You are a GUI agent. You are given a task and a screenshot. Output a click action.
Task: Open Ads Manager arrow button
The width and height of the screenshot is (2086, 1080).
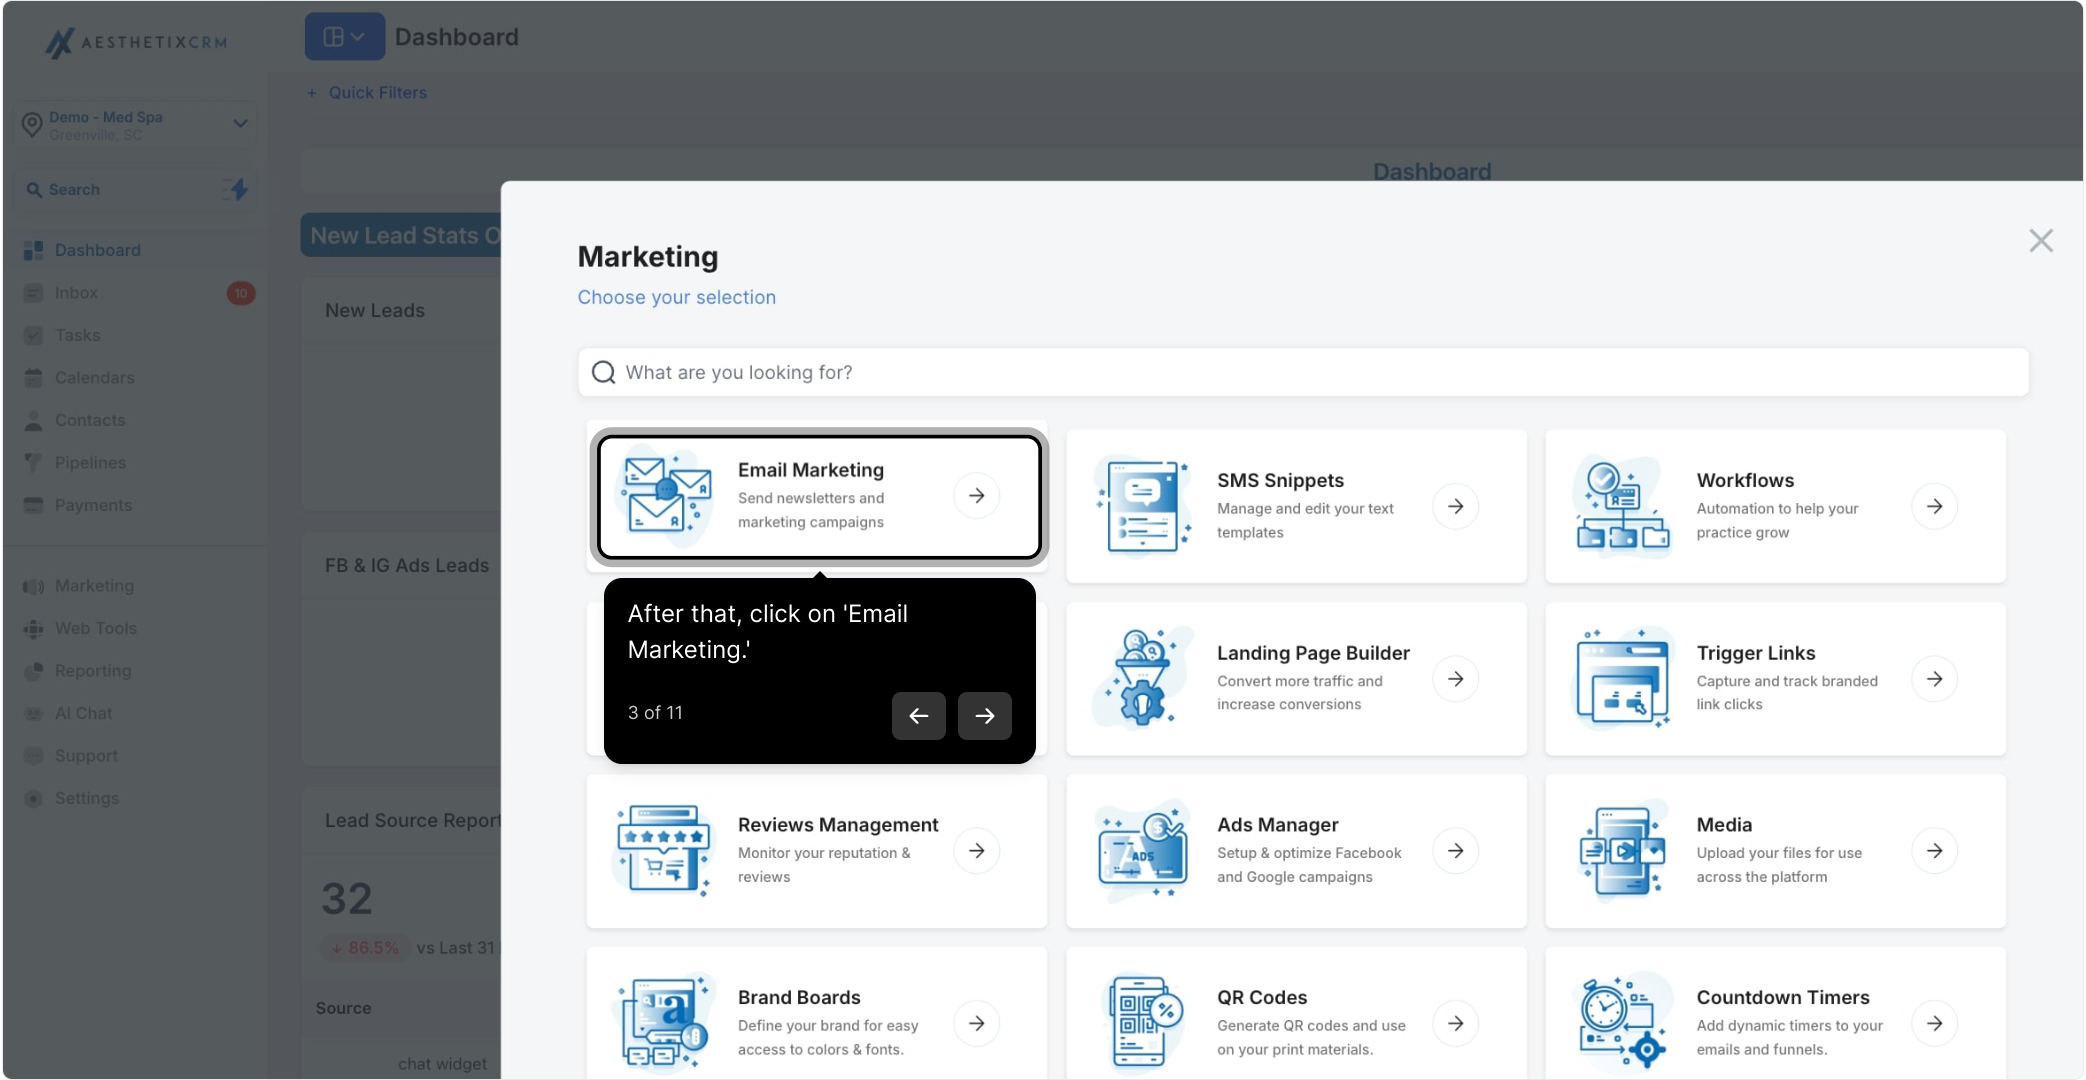click(1456, 851)
